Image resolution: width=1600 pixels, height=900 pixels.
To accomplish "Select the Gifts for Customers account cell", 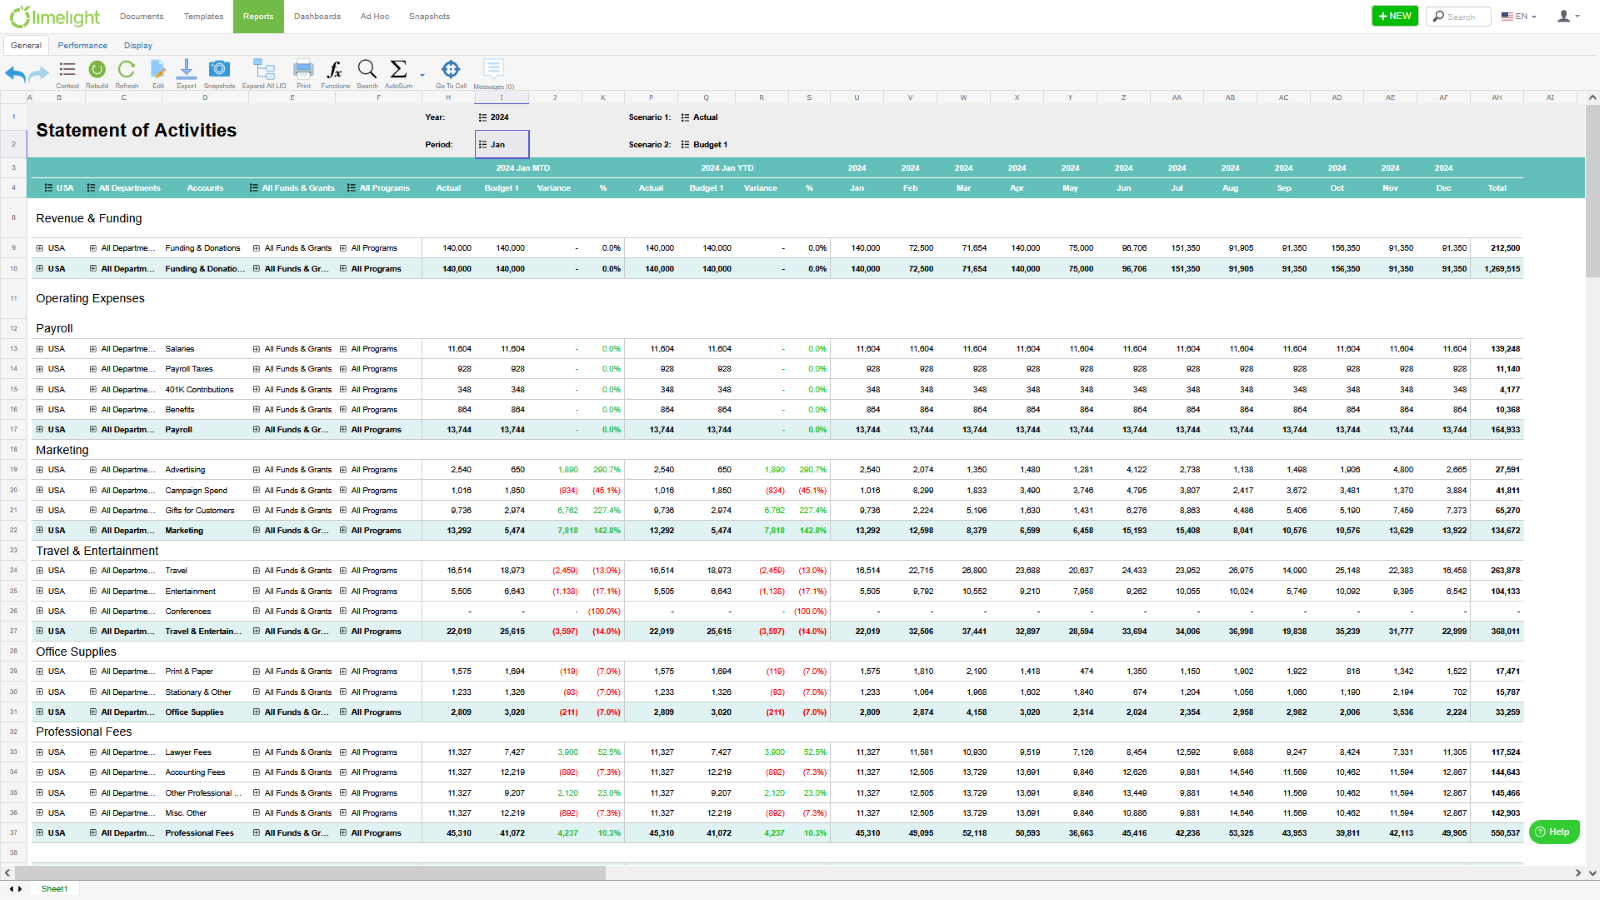I will point(200,510).
